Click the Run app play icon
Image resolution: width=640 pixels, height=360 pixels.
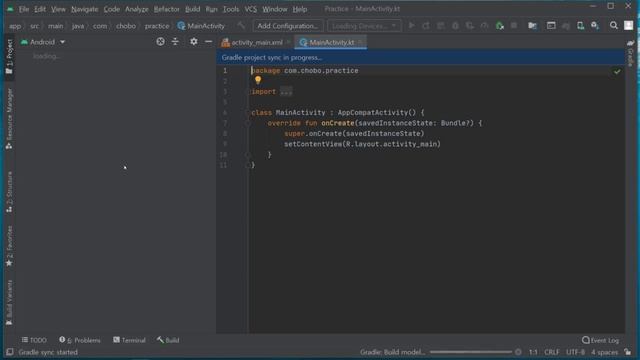point(411,26)
